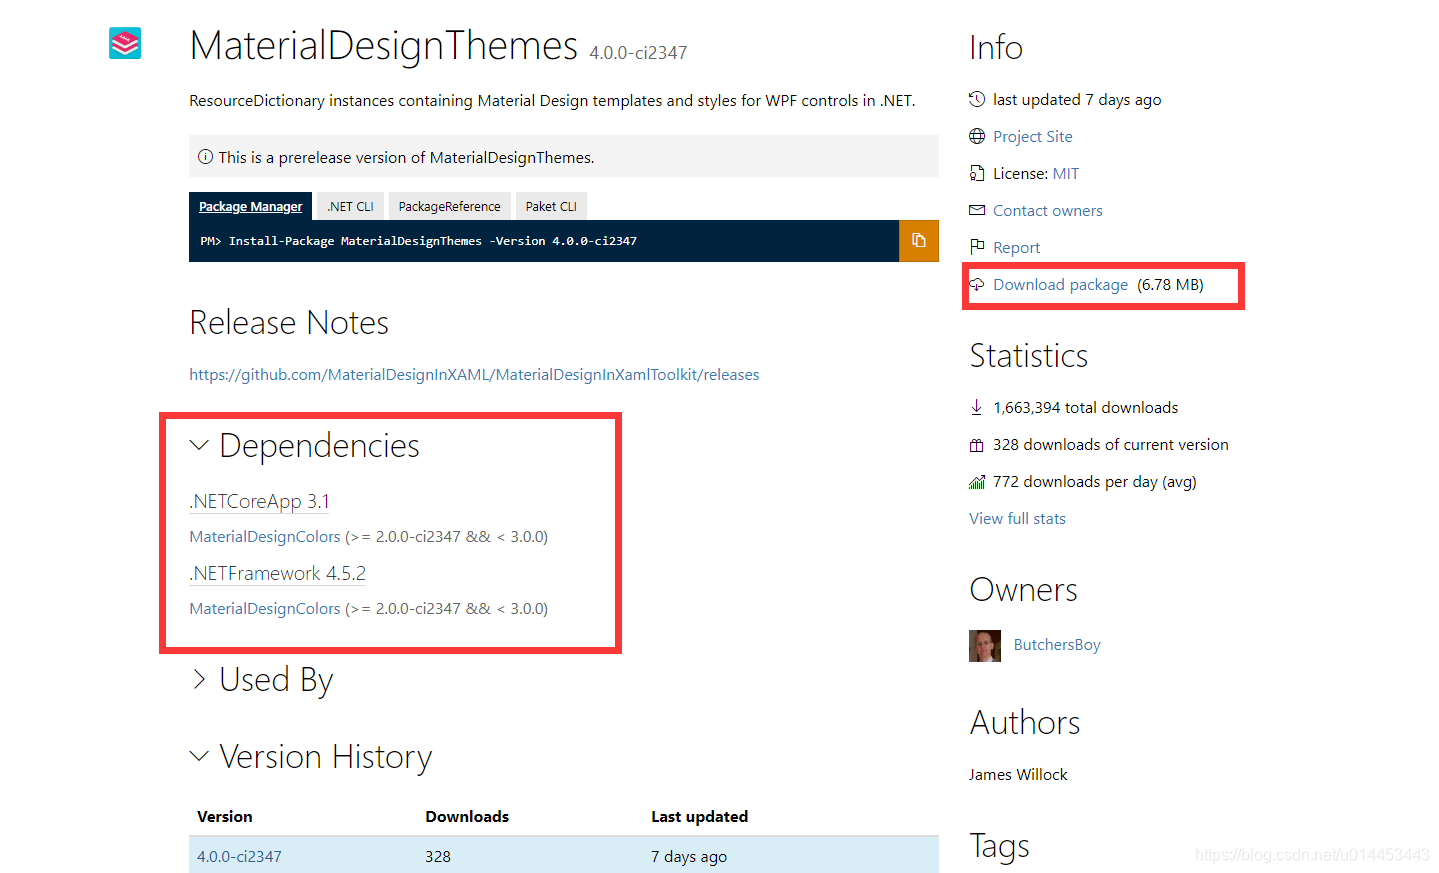The width and height of the screenshot is (1439, 873).
Task: Copy the install command with the orange button
Action: pyautogui.click(x=918, y=241)
